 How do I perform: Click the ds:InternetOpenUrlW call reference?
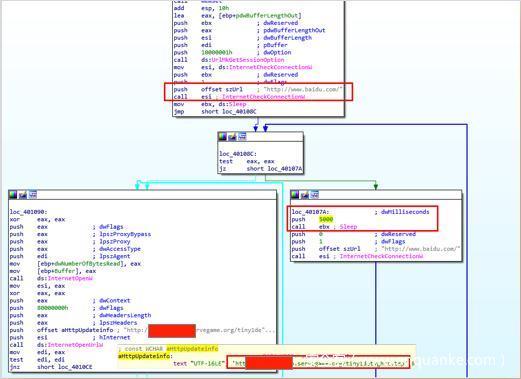pos(70,345)
